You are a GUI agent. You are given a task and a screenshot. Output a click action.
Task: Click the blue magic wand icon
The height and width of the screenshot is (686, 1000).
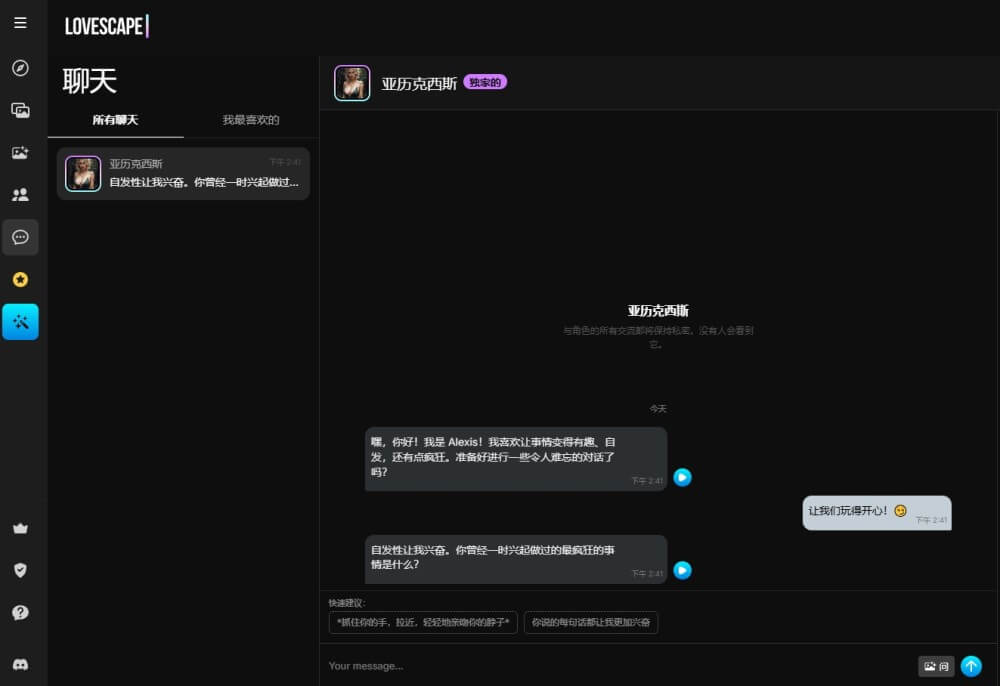coord(20,322)
